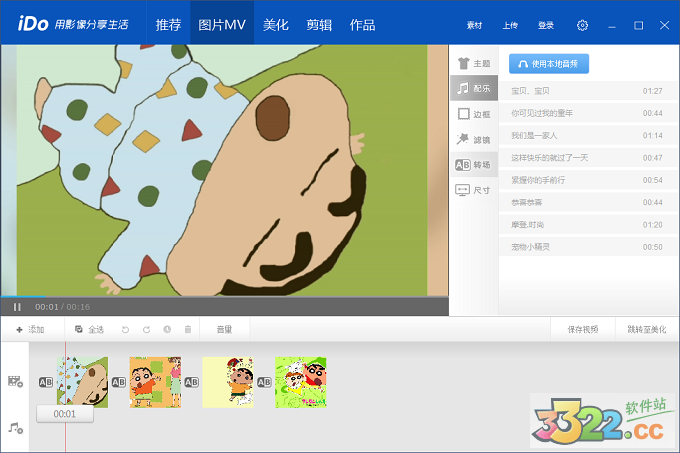680x453 pixels.
Task: Click 使用本地音频 button
Action: coord(549,63)
